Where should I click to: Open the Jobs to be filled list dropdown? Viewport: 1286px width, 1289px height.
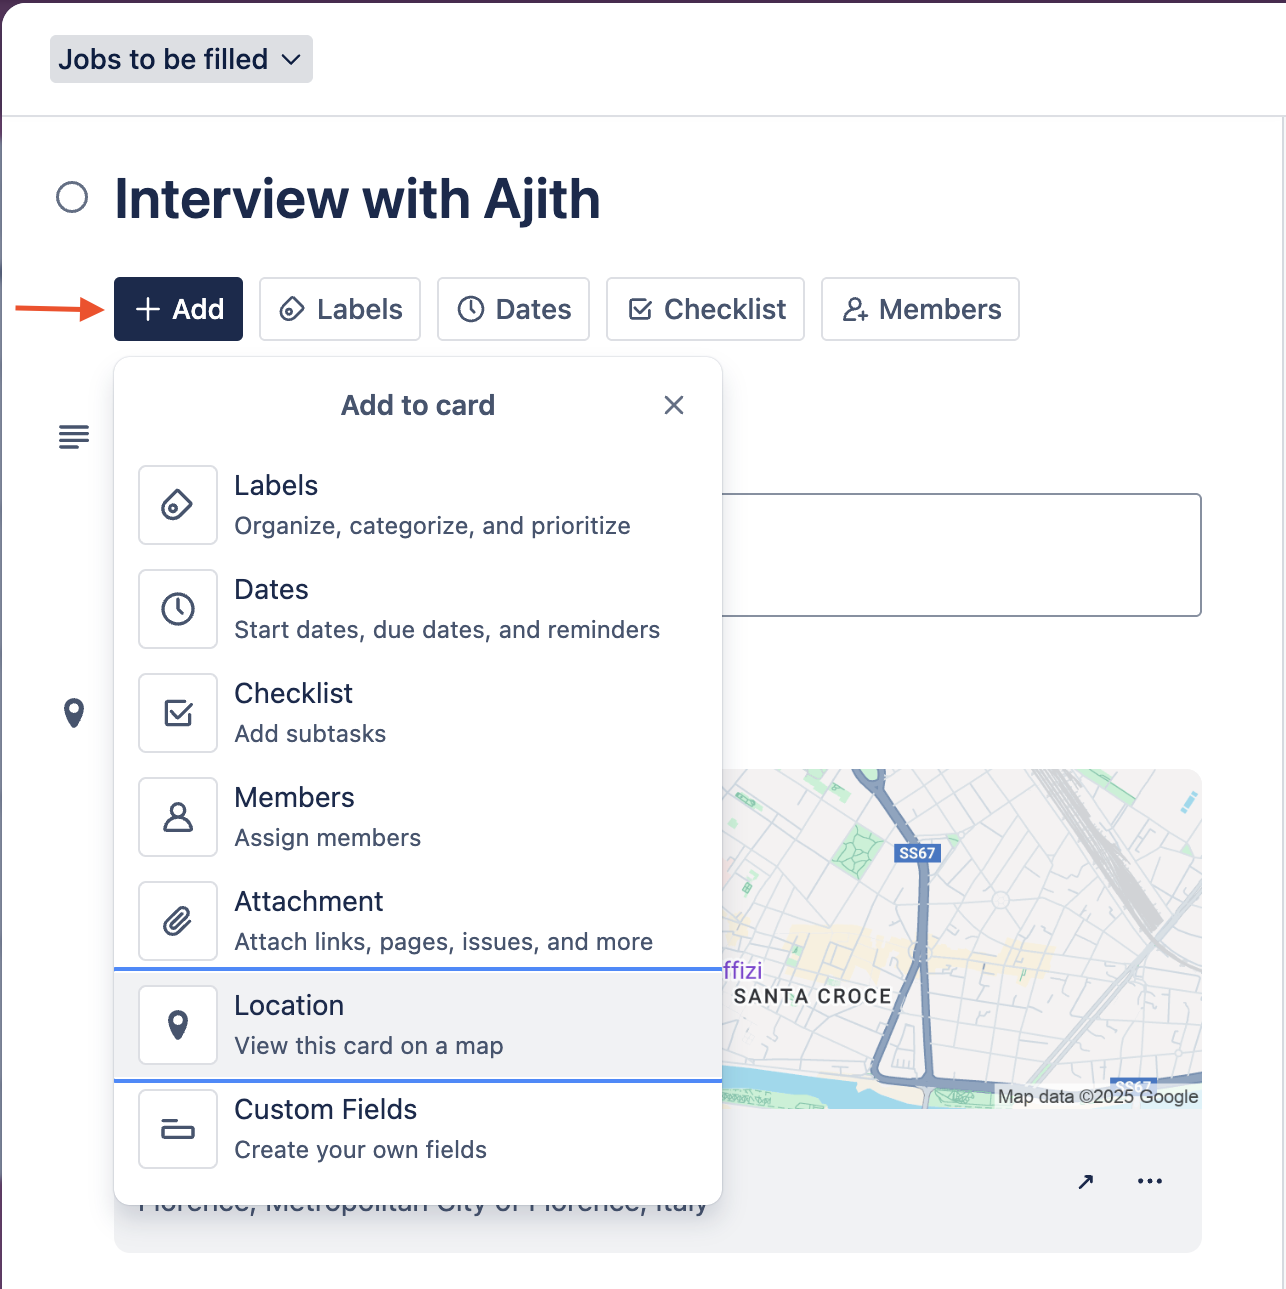click(180, 59)
